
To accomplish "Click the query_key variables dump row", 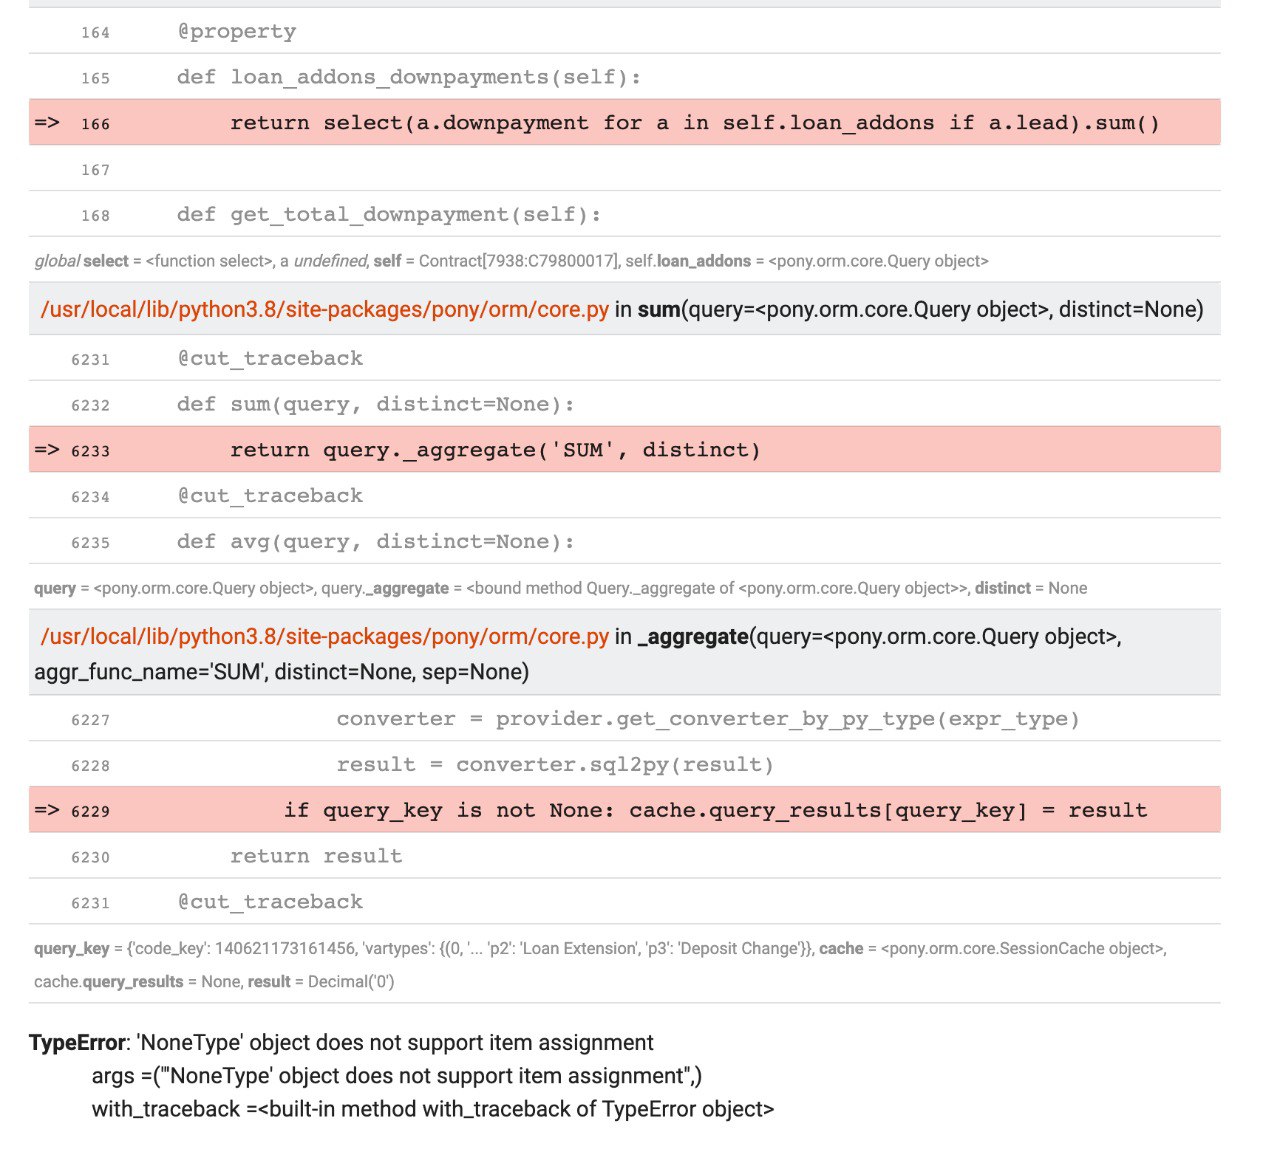I will 600,949.
